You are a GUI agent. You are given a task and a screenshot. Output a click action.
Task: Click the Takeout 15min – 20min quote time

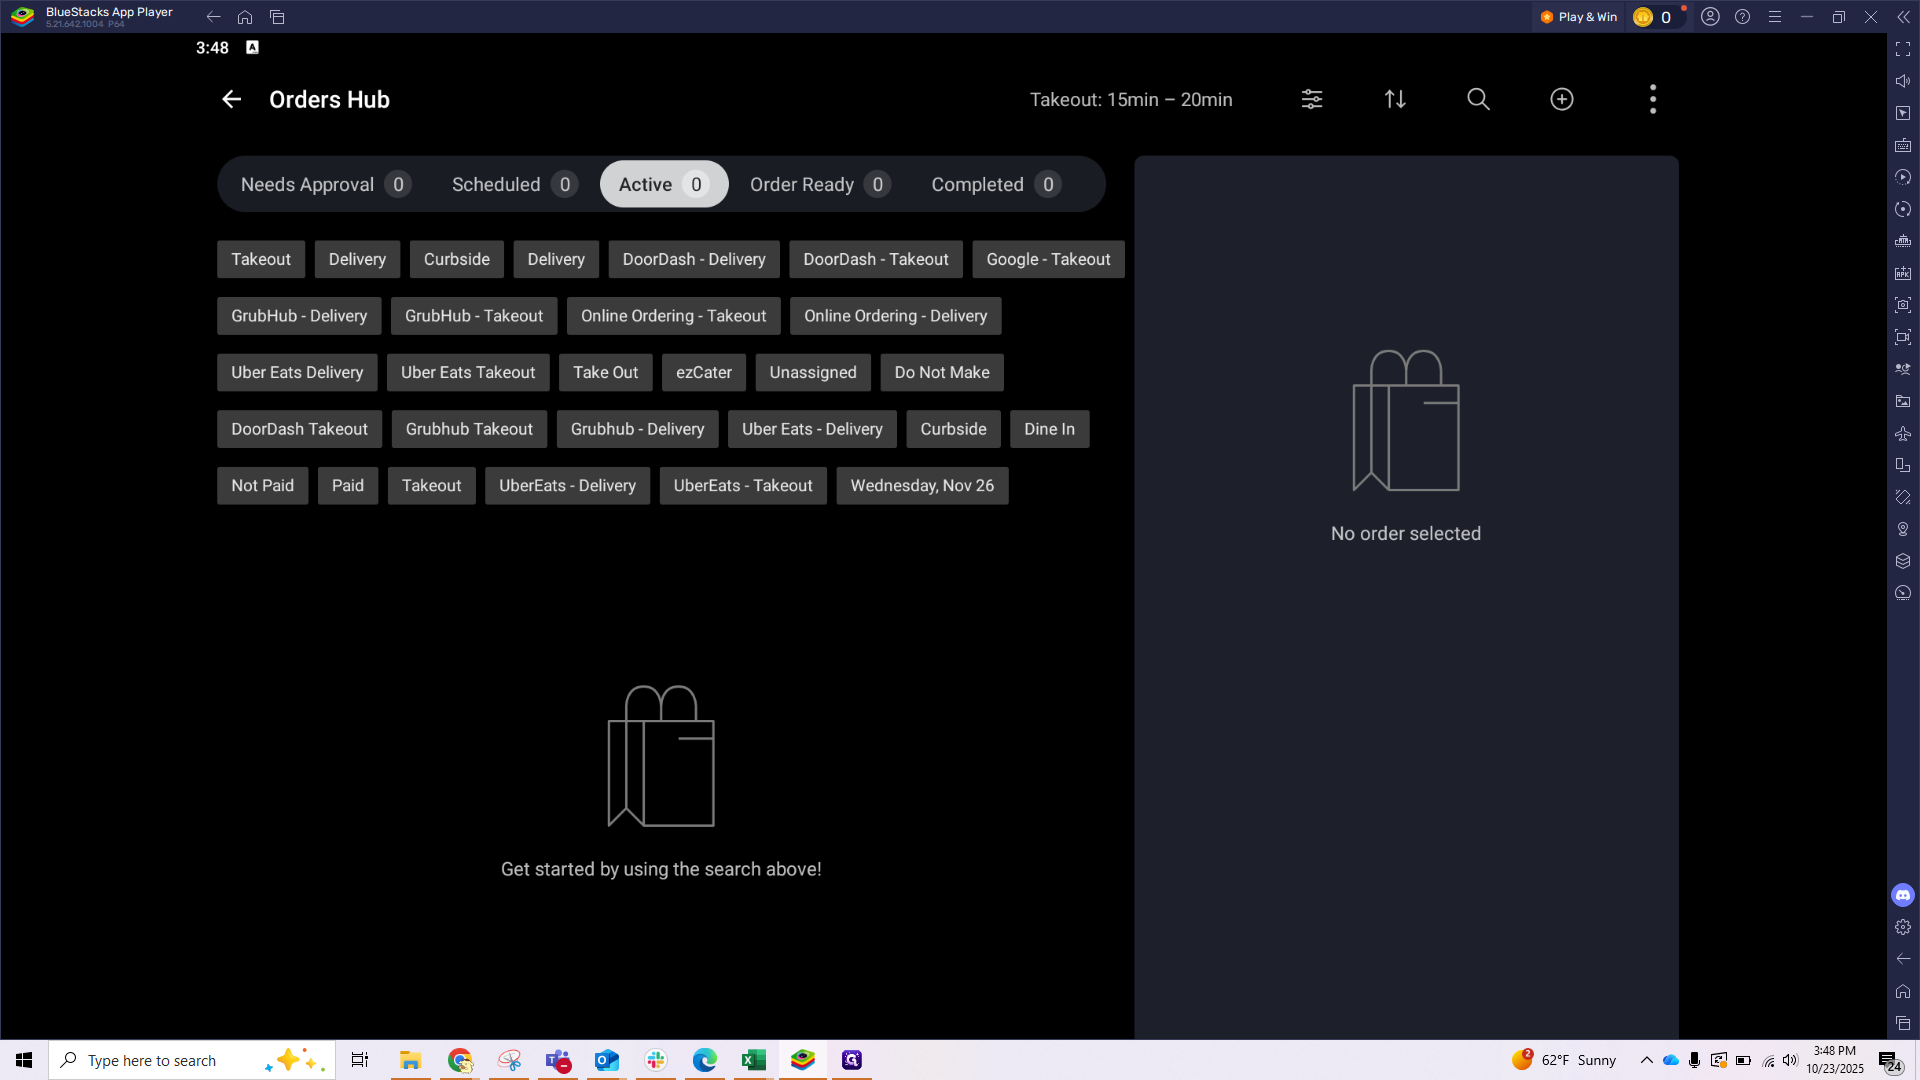click(x=1130, y=99)
